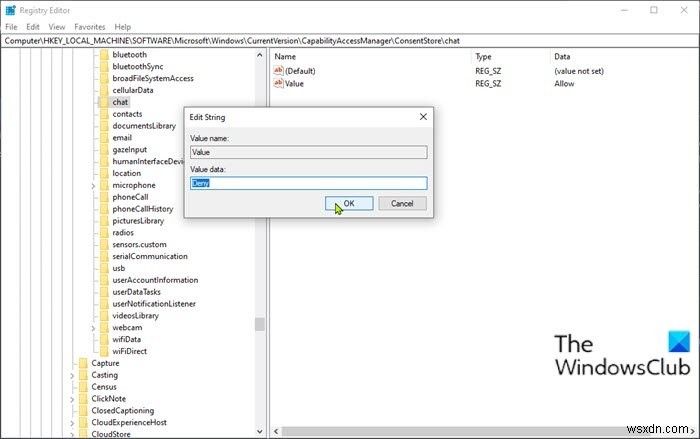Screen dimensions: 700x439
Task: Click the usb folder icon
Action: tap(104, 268)
